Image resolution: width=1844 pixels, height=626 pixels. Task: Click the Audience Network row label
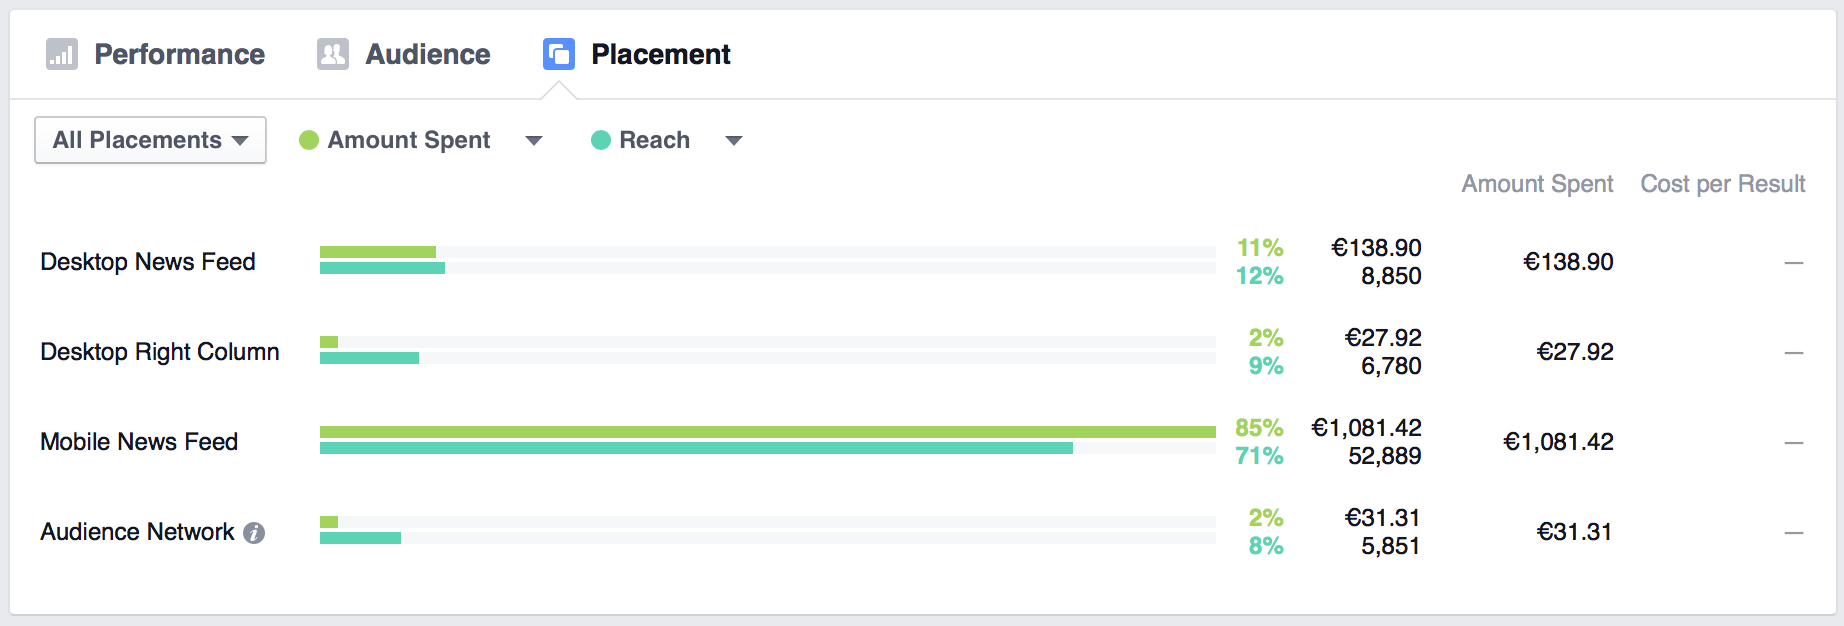137,532
